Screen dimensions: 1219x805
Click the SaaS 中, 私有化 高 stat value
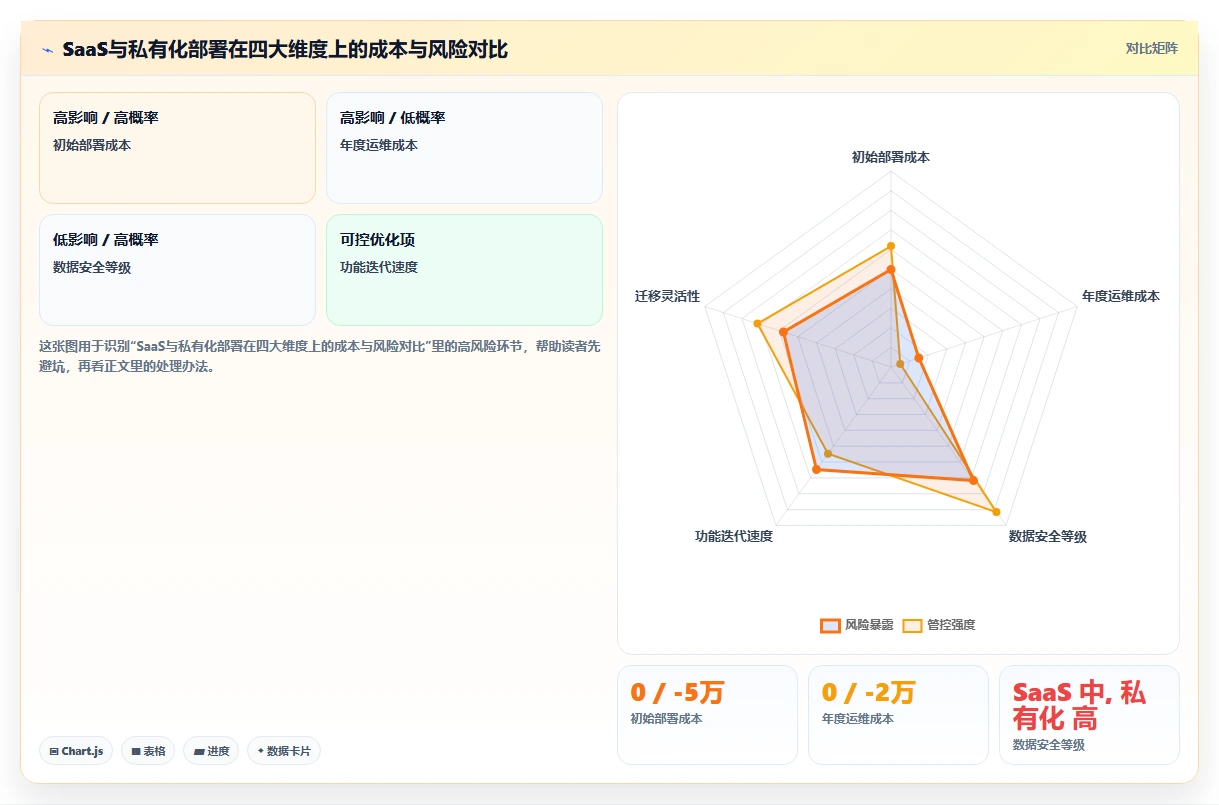coord(1080,705)
